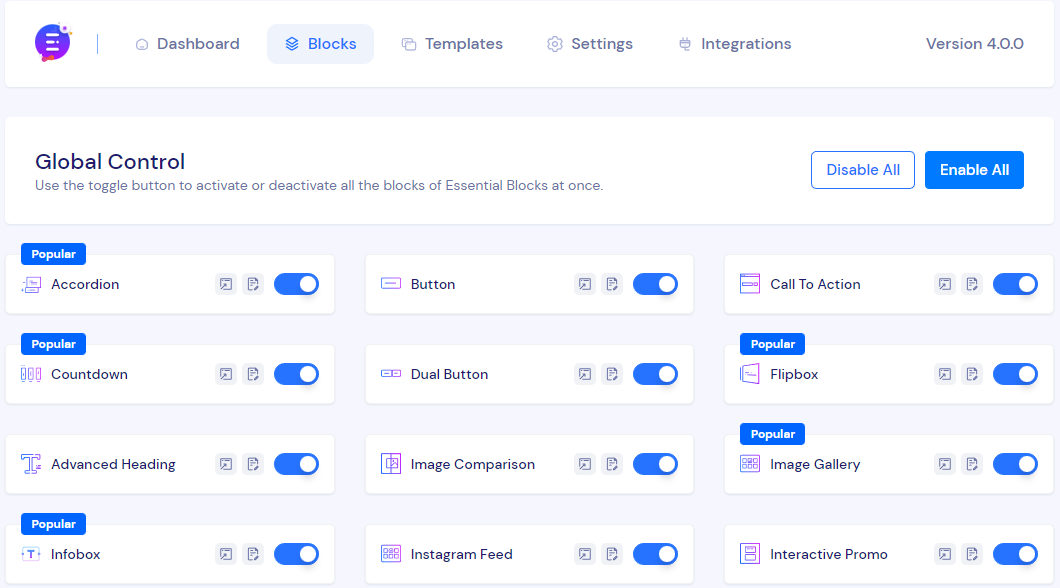The image size is (1060, 588).
Task: Click the Image Comparison documentation icon
Action: pos(612,464)
